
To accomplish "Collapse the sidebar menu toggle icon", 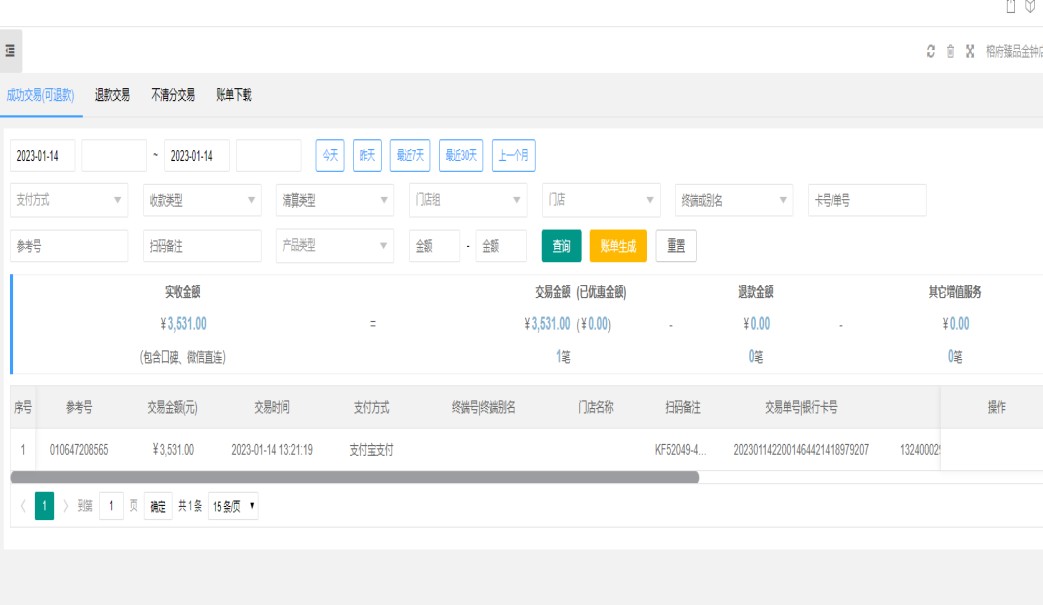I will tap(10, 51).
